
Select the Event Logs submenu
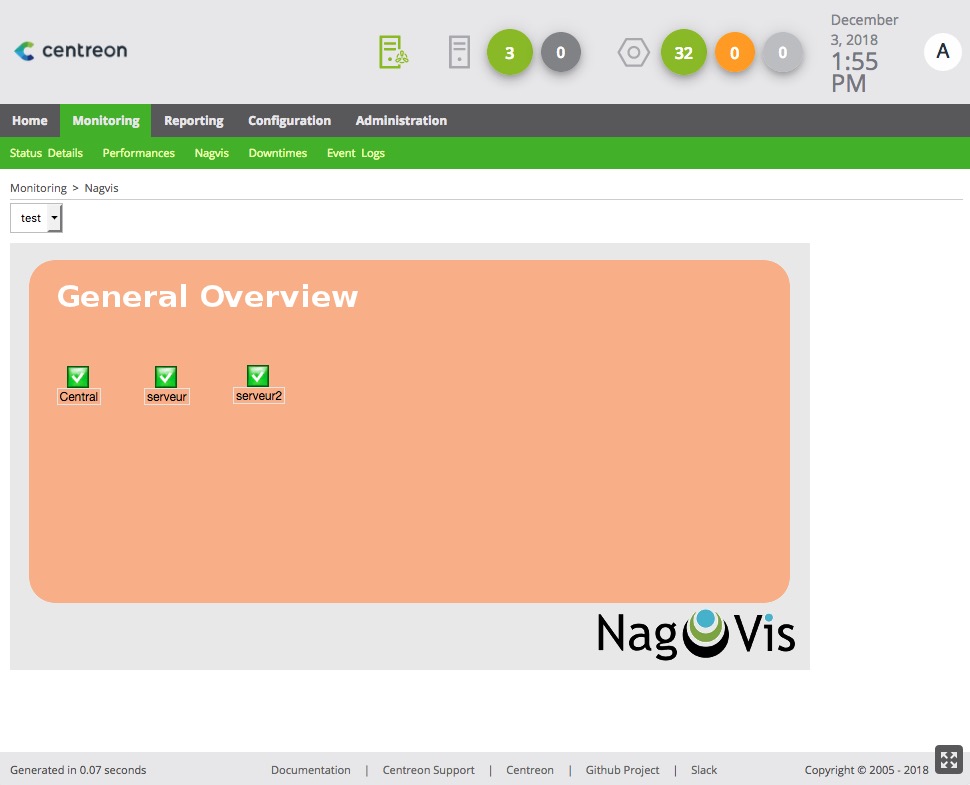[x=355, y=153]
